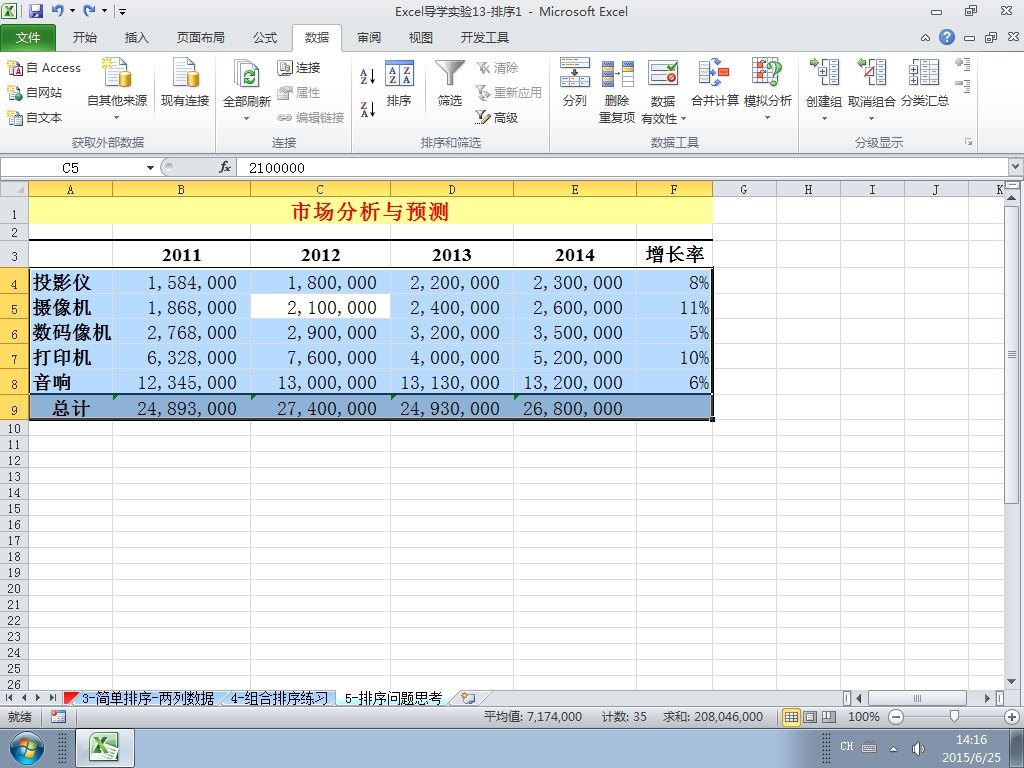Click the select-all corner of the grid

pyautogui.click(x=14, y=189)
